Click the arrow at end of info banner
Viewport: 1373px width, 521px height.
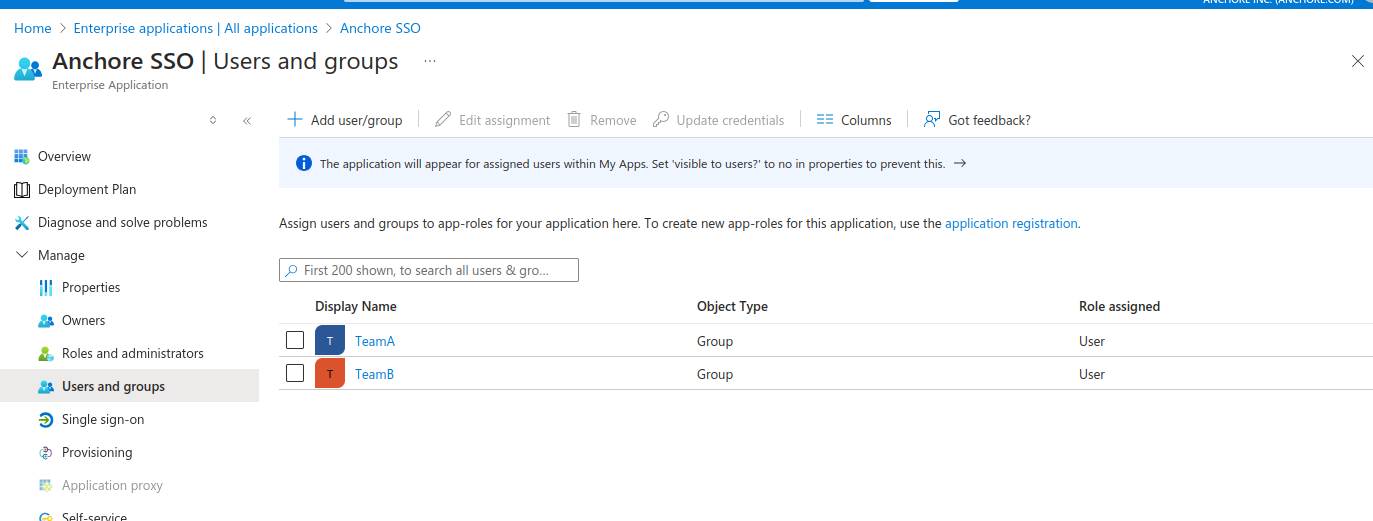click(960, 163)
